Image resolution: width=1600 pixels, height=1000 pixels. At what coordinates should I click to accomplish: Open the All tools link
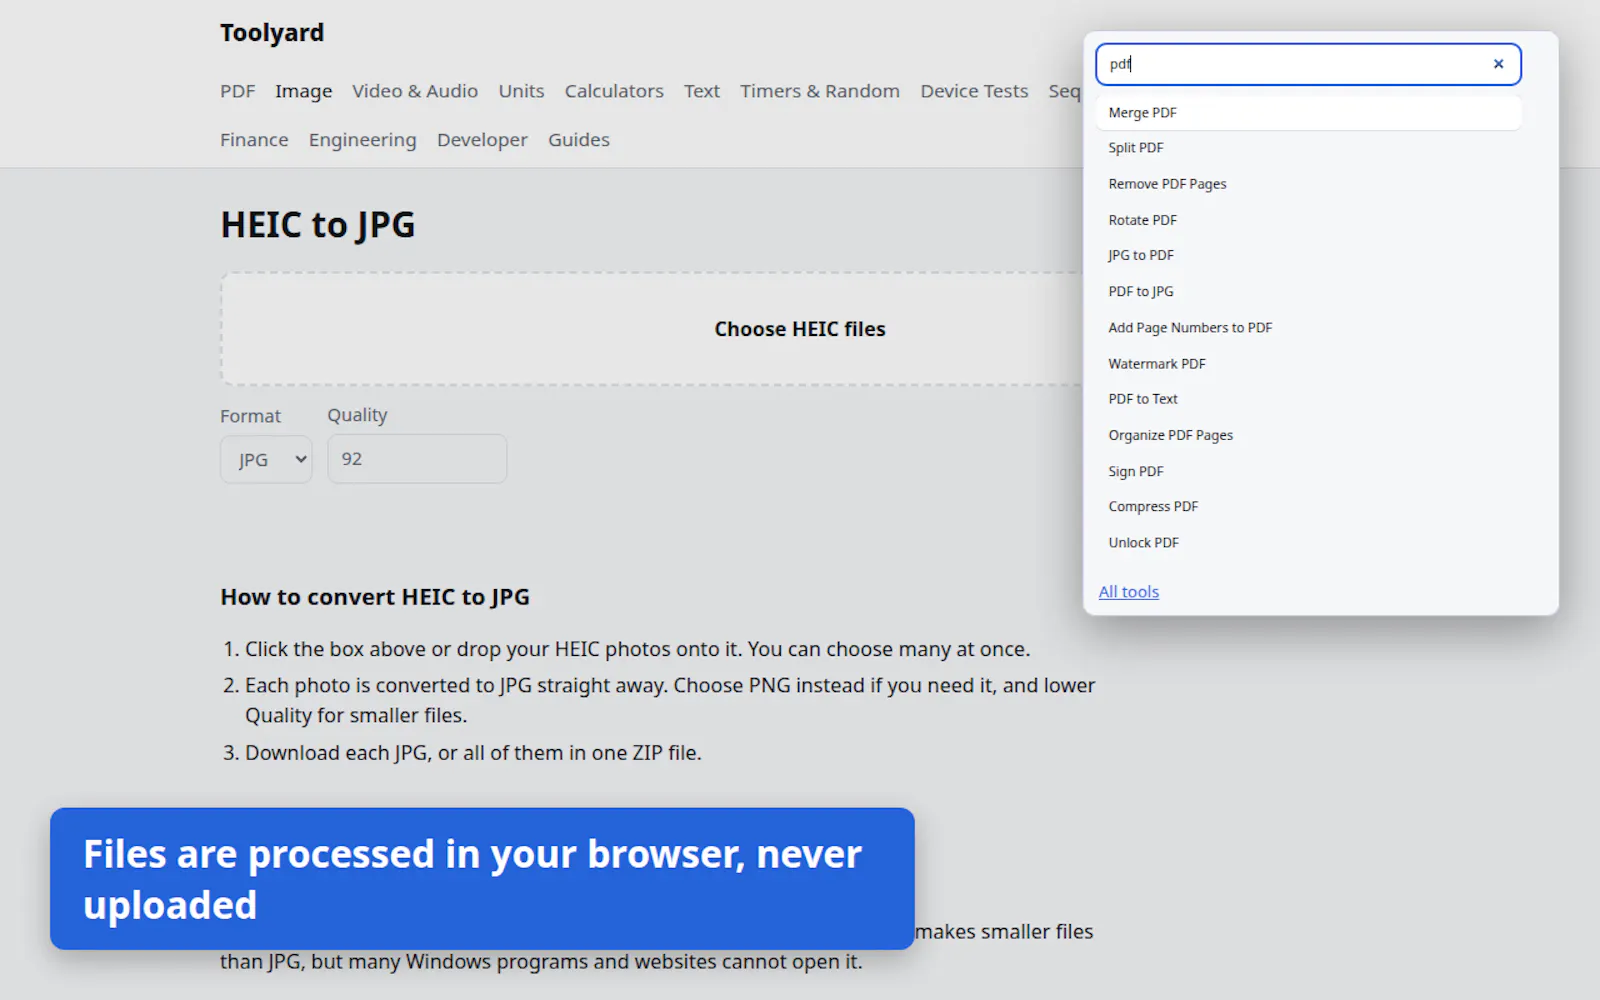click(x=1129, y=592)
